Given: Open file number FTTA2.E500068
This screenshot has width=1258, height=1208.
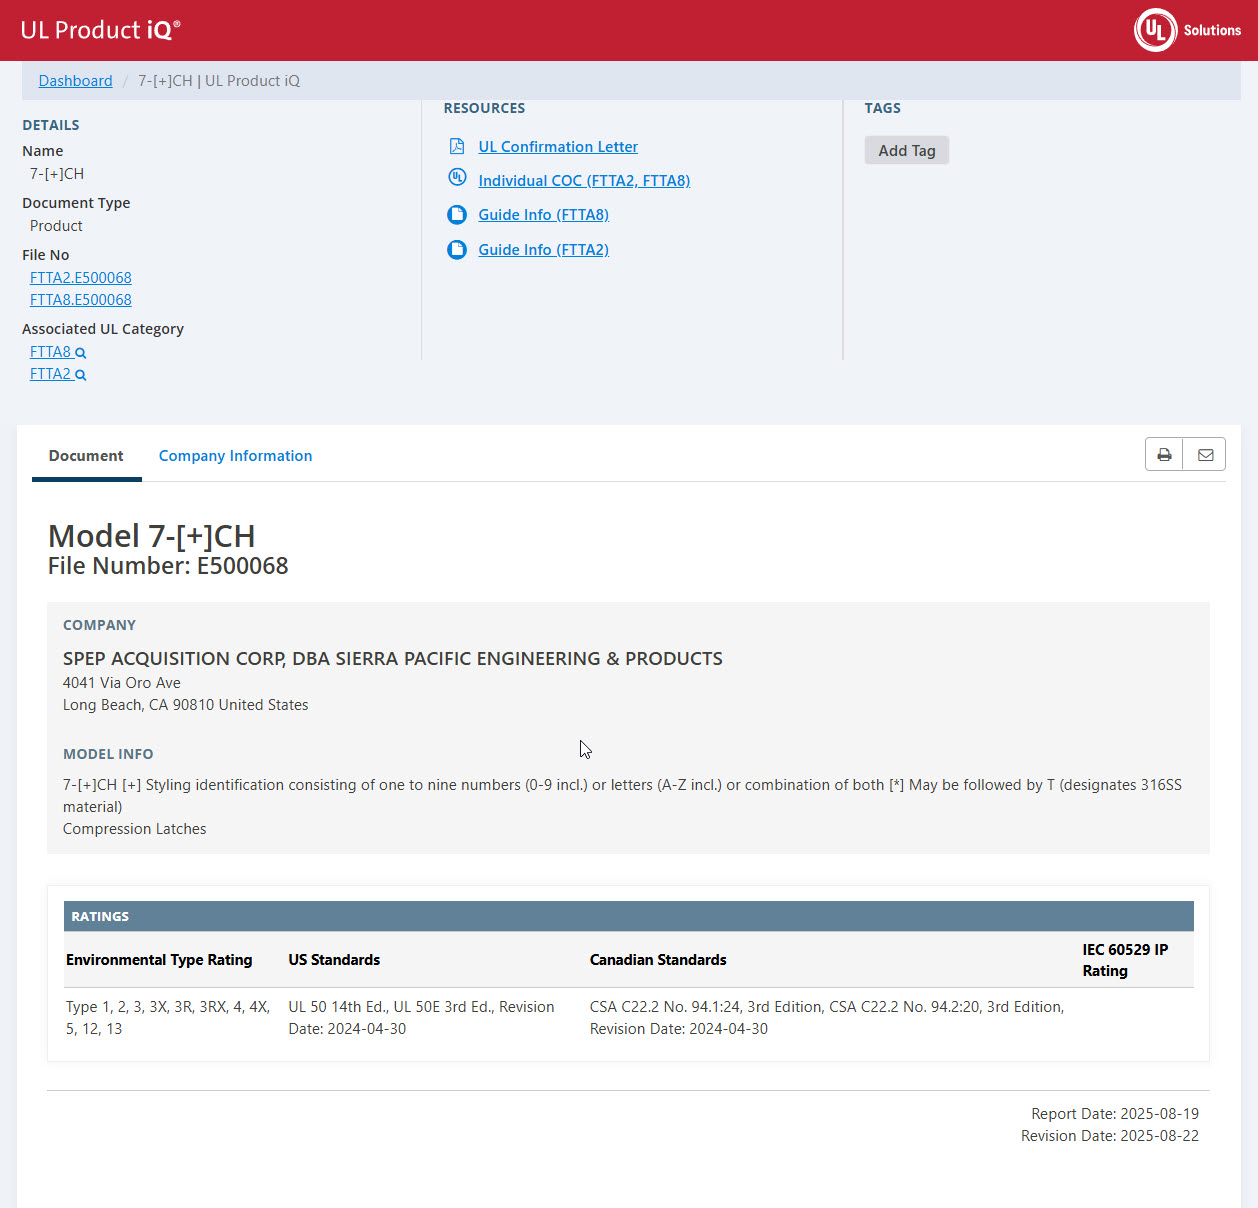Looking at the screenshot, I should [x=81, y=278].
